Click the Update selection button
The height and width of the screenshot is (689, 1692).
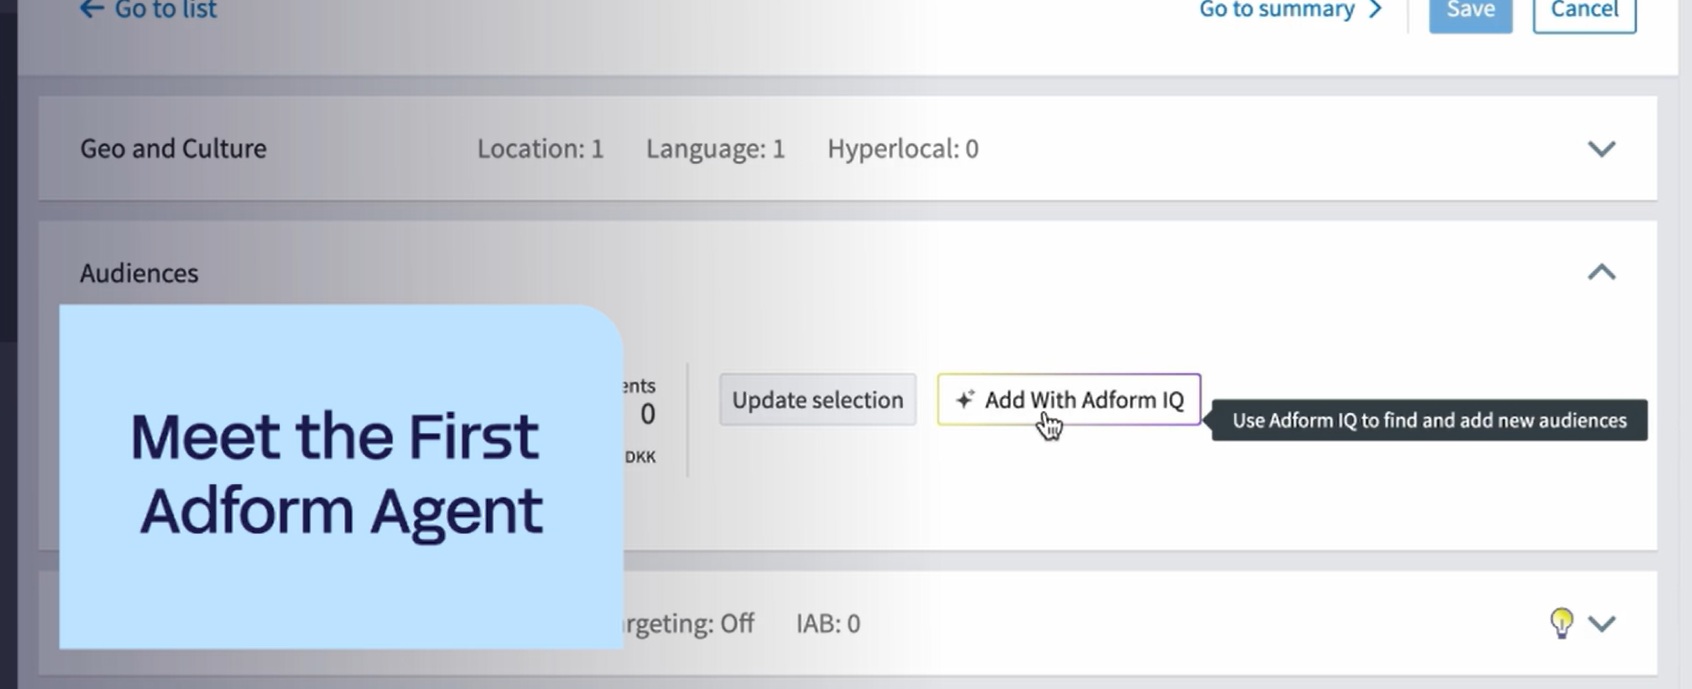tap(817, 400)
